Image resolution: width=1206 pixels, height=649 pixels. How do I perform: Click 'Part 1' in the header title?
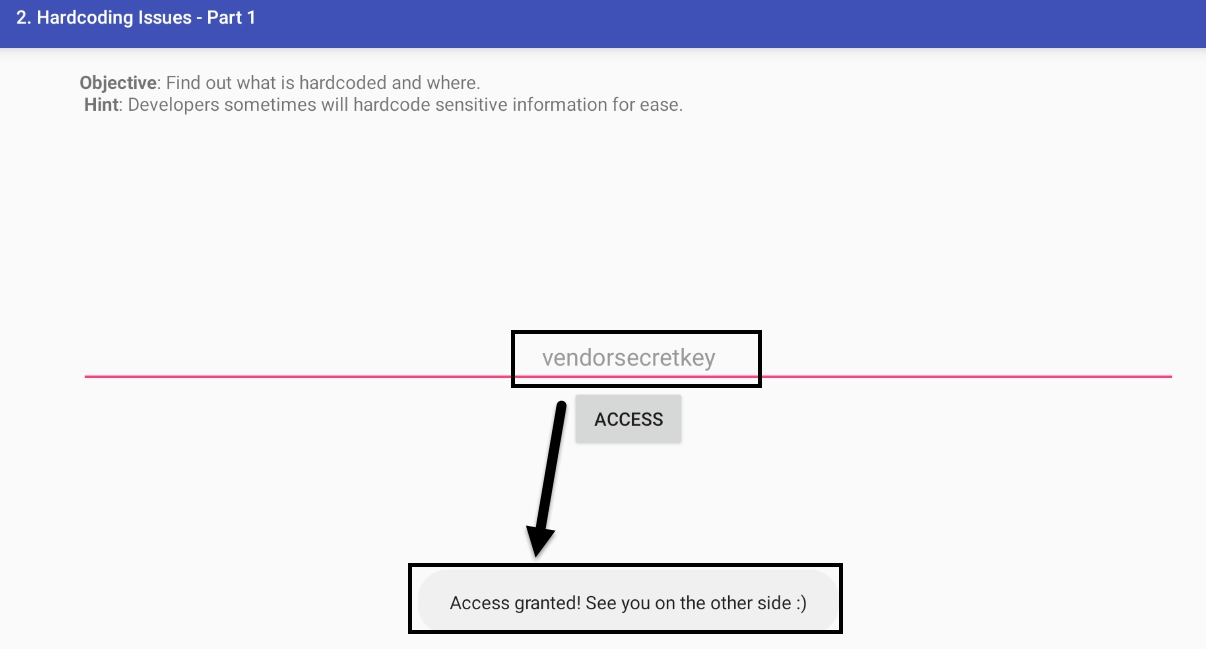pyautogui.click(x=231, y=18)
